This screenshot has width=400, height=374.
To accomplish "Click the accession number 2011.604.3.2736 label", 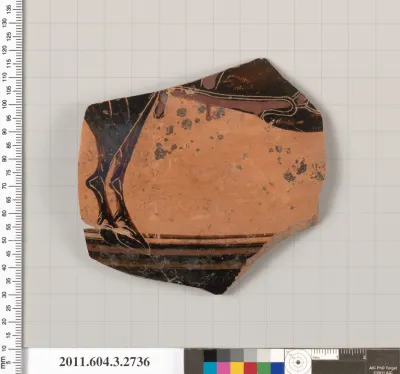I will tap(104, 362).
